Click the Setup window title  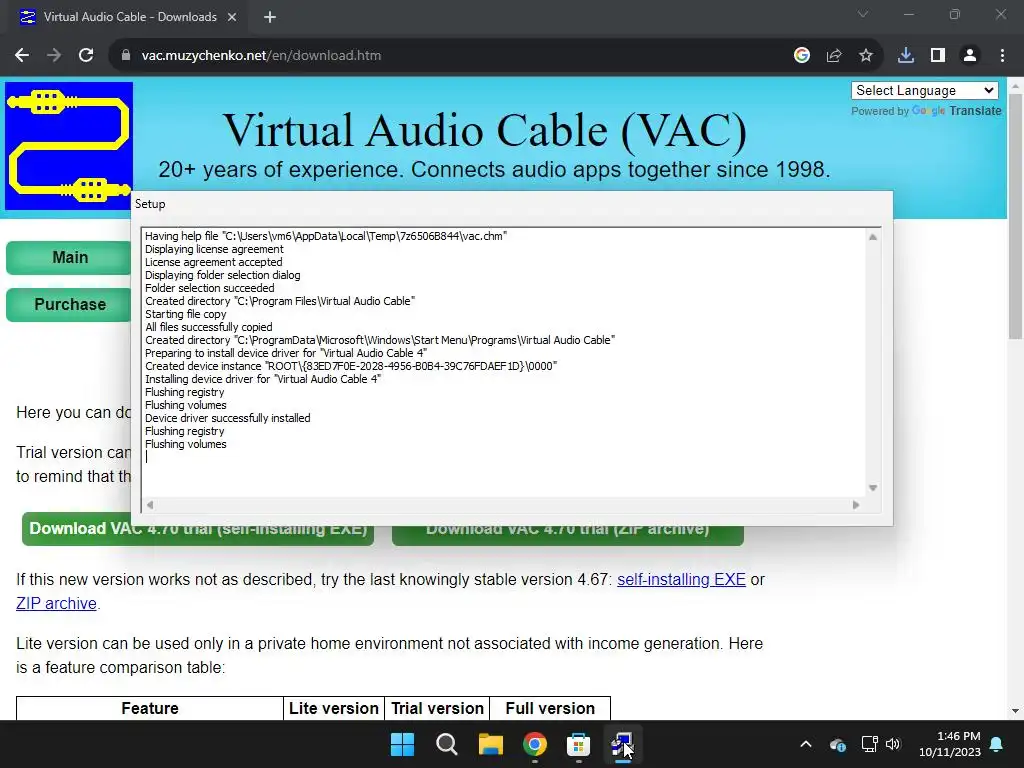coord(150,204)
